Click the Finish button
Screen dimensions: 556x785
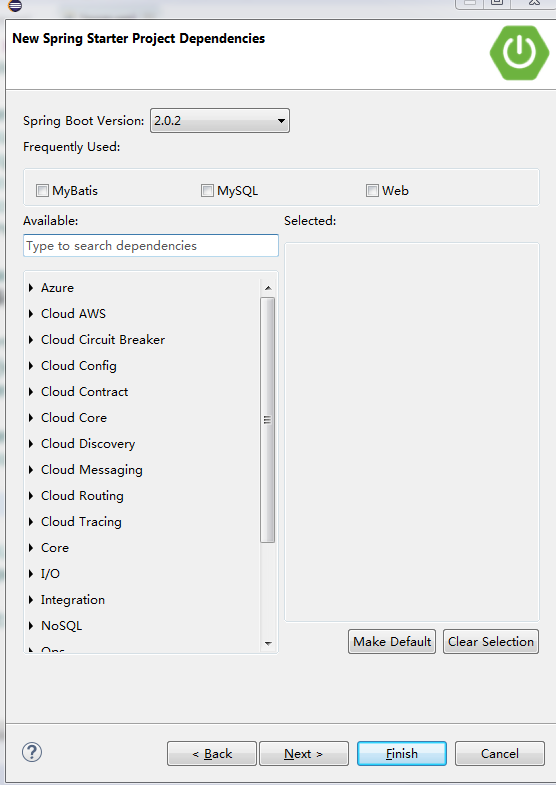[x=402, y=753]
